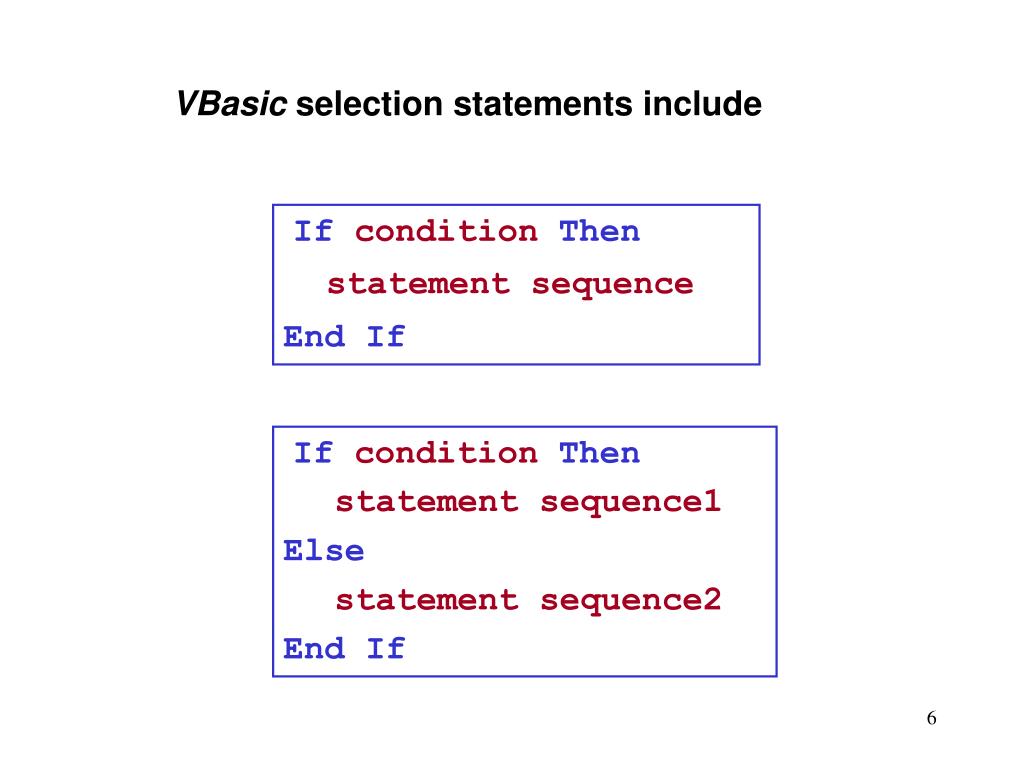Click 'statement sequence' text in first box

click(x=510, y=285)
